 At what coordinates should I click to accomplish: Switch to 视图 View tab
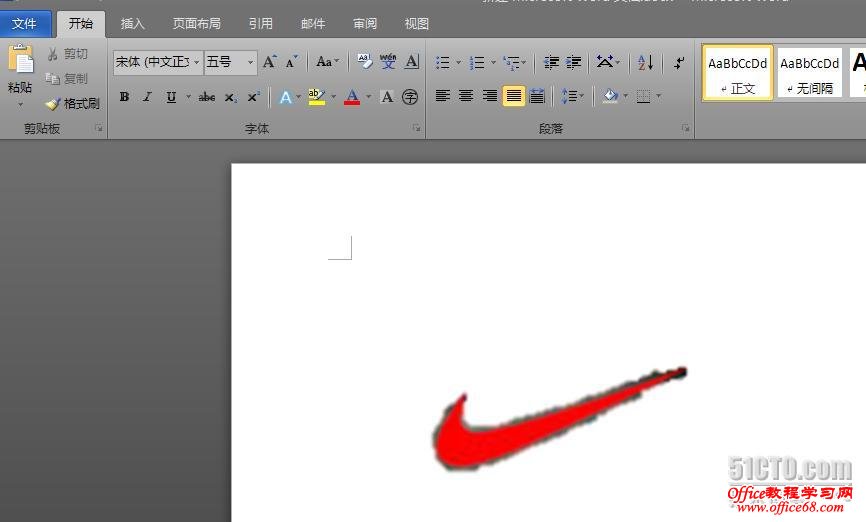(x=416, y=24)
